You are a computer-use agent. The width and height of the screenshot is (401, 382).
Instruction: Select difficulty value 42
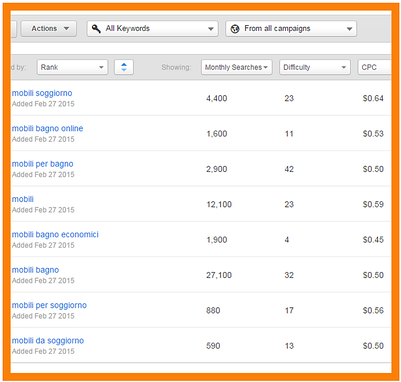(x=289, y=169)
